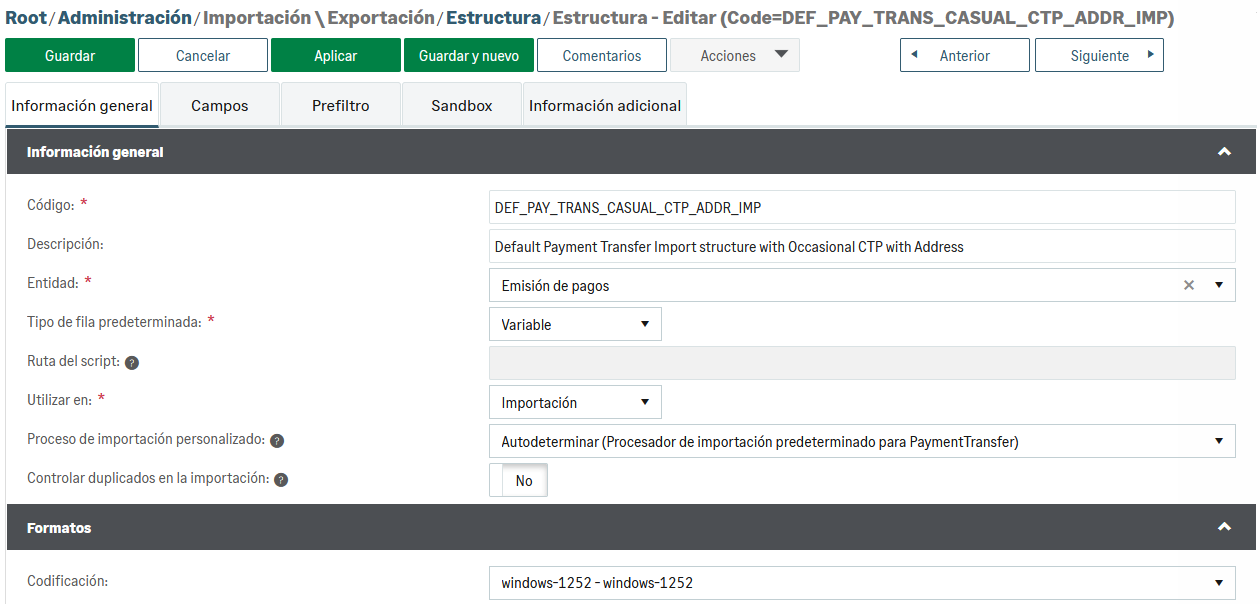Screen dimensions: 1260x604
Task: Open the Prefiltro tab
Action: tap(341, 106)
